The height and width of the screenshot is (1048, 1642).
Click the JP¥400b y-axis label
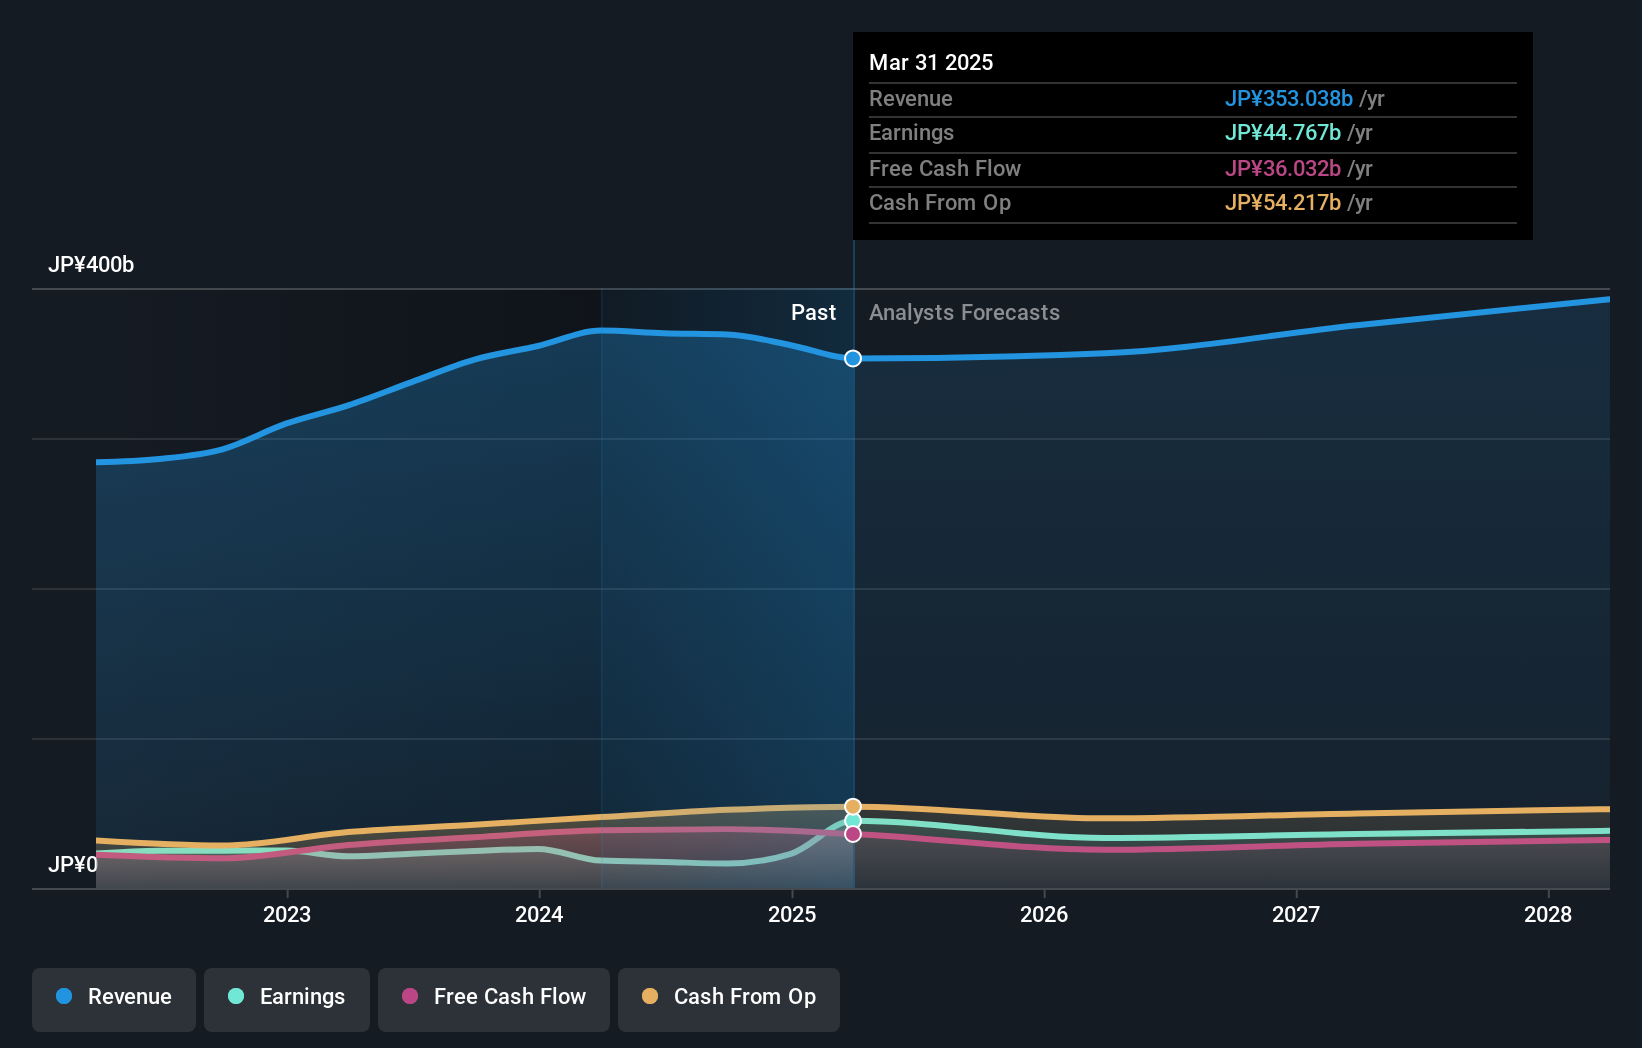(x=91, y=265)
